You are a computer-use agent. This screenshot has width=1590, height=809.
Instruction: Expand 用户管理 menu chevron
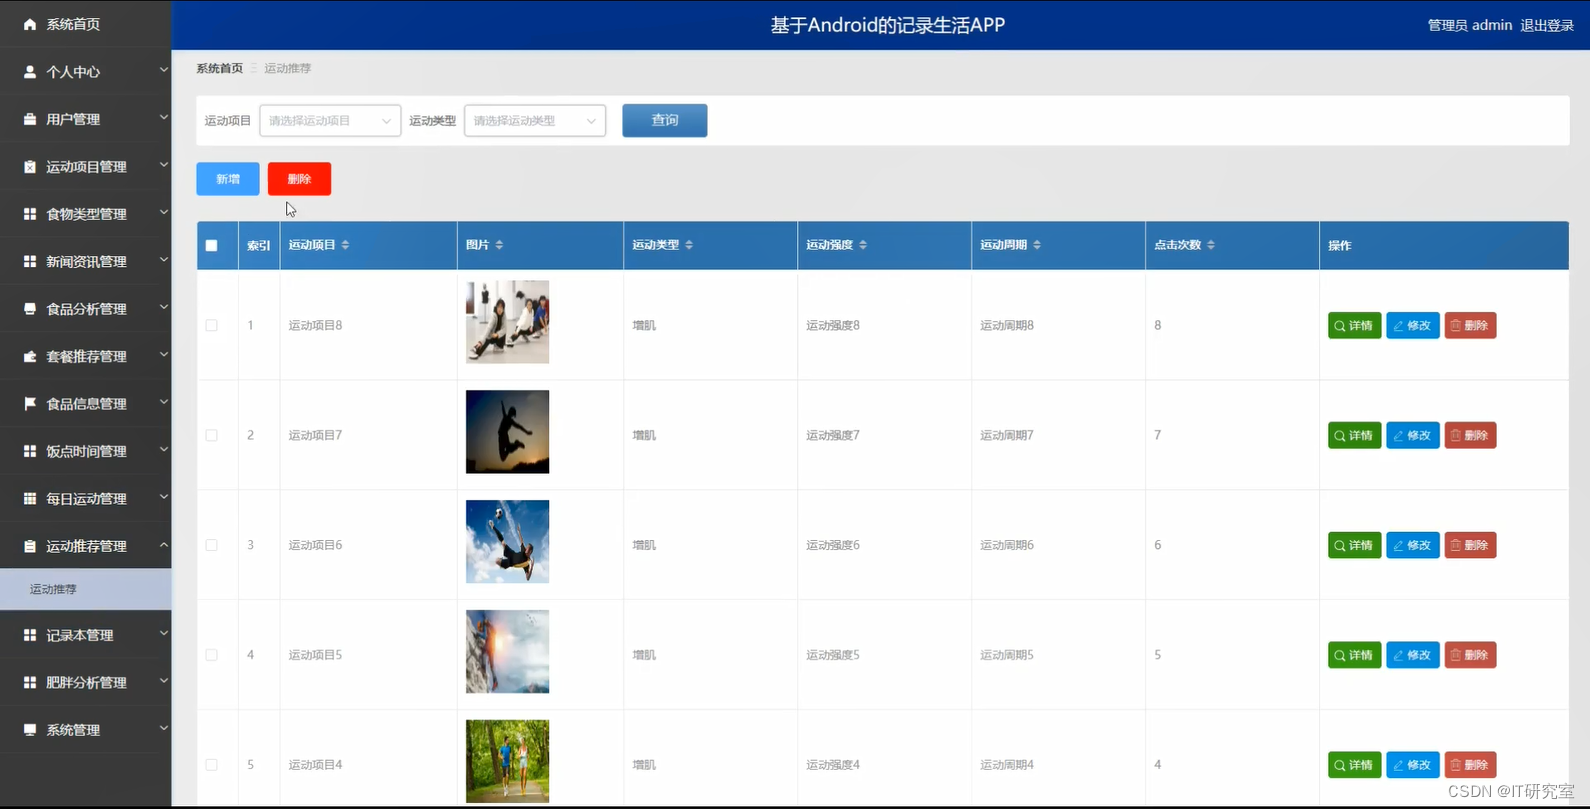(163, 117)
